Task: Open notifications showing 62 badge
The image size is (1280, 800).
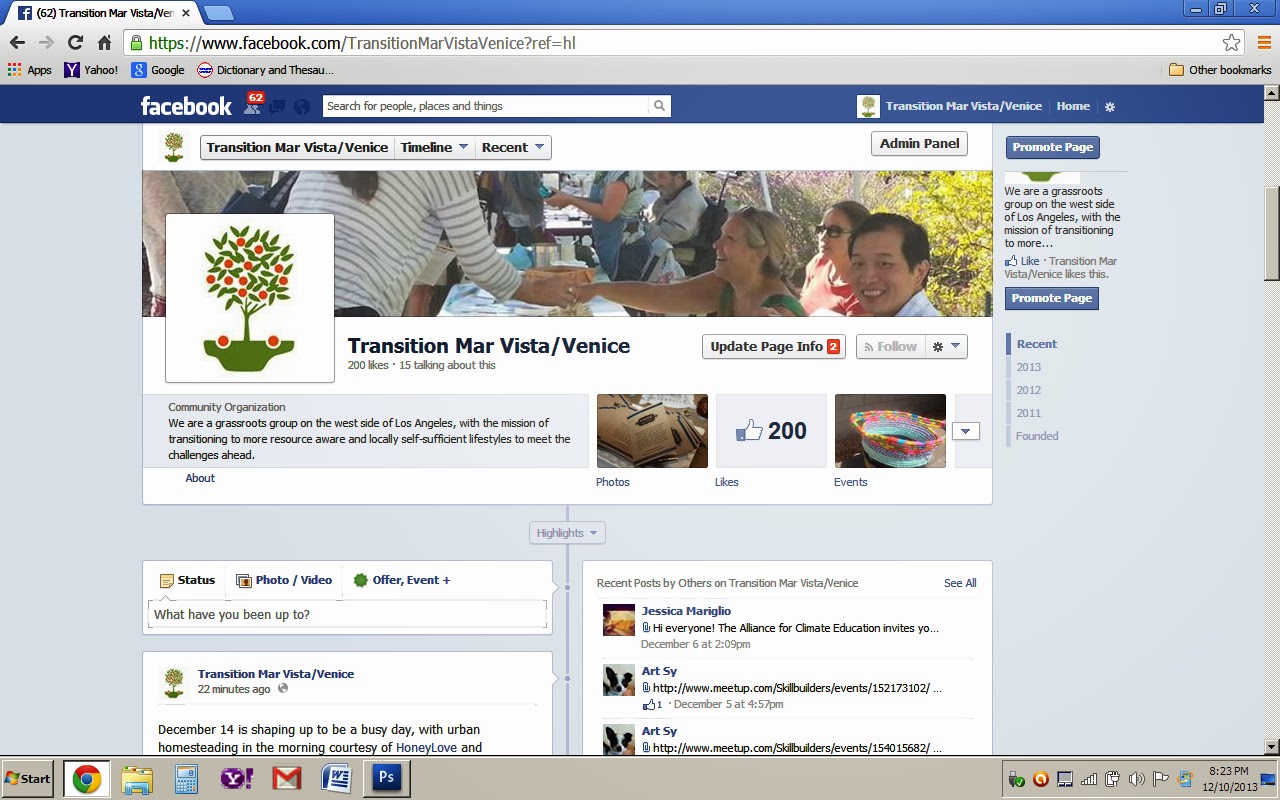Action: coord(253,104)
